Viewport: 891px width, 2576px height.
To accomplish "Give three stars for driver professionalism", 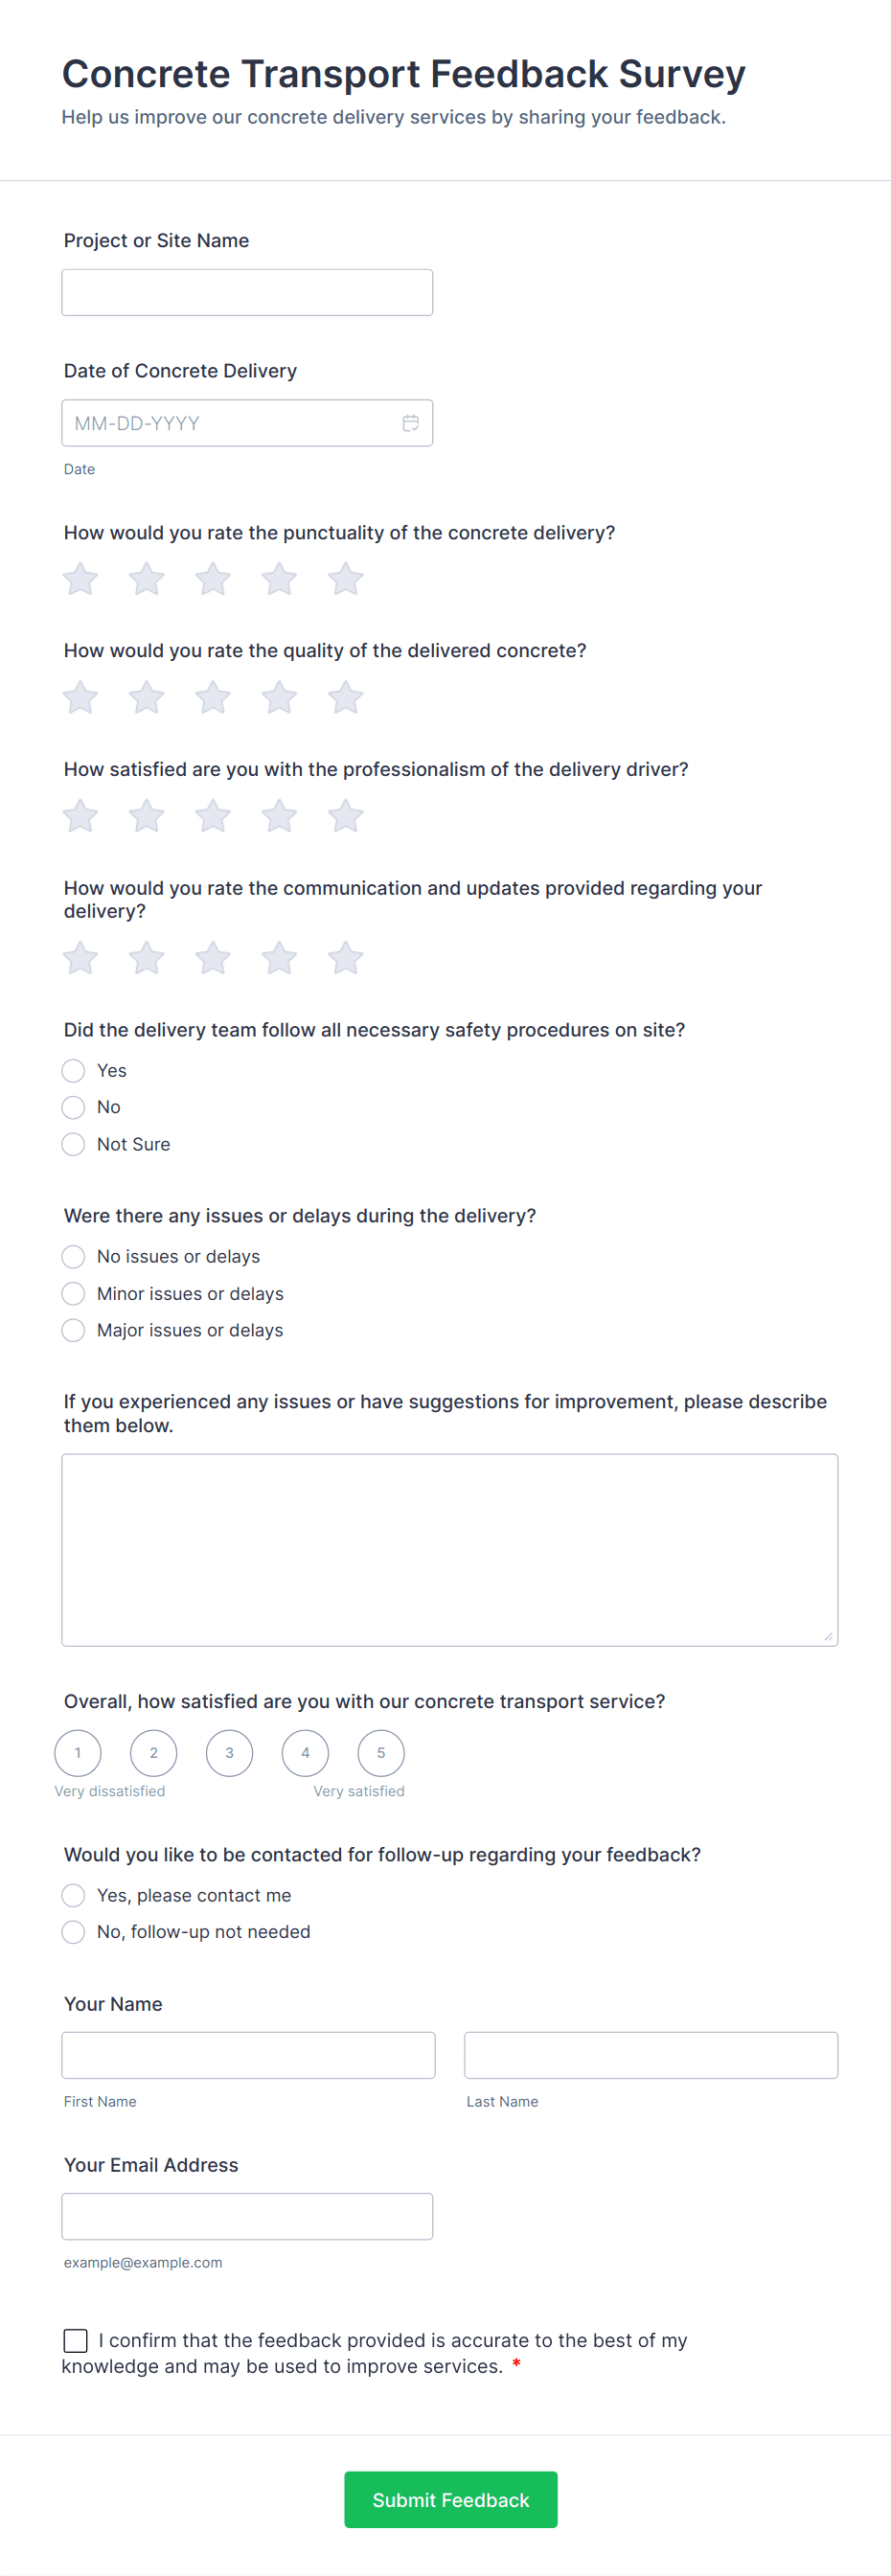I will (x=212, y=815).
